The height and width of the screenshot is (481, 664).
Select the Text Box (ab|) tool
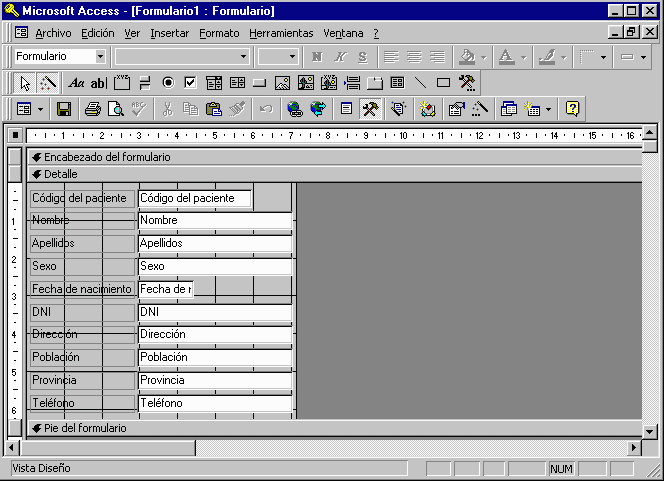pos(99,83)
